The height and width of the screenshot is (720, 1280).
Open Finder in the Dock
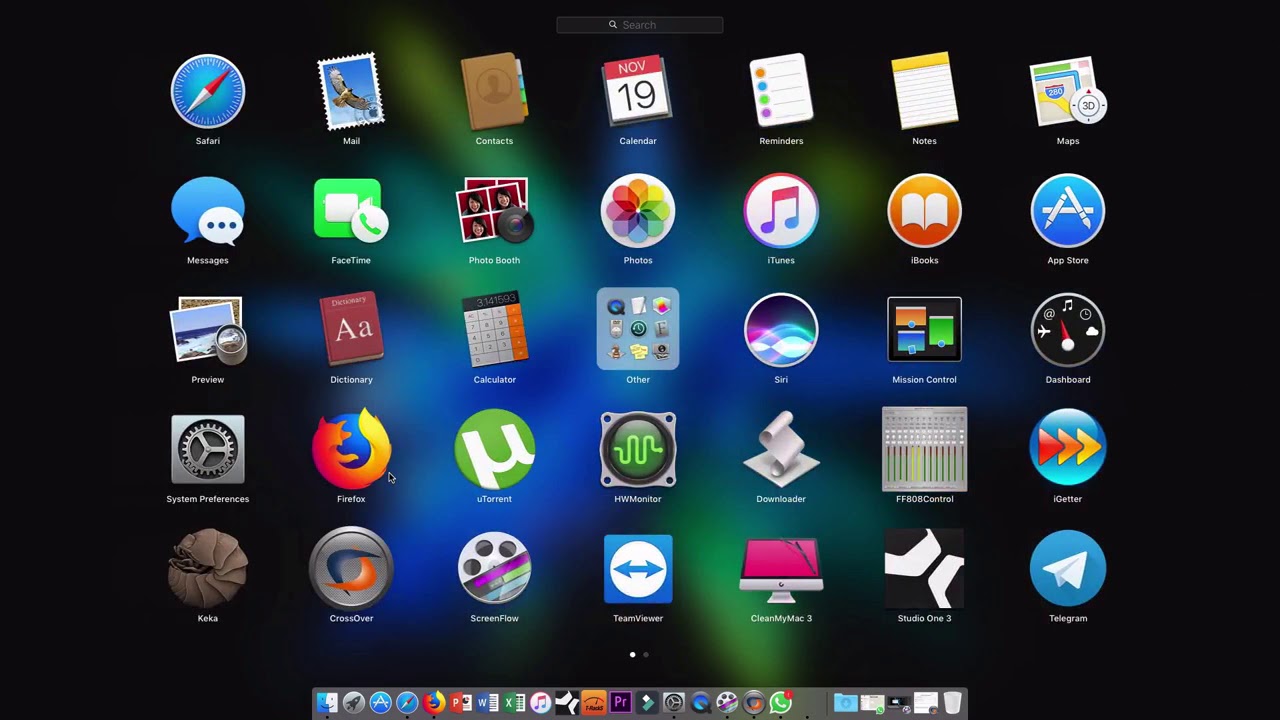327,703
